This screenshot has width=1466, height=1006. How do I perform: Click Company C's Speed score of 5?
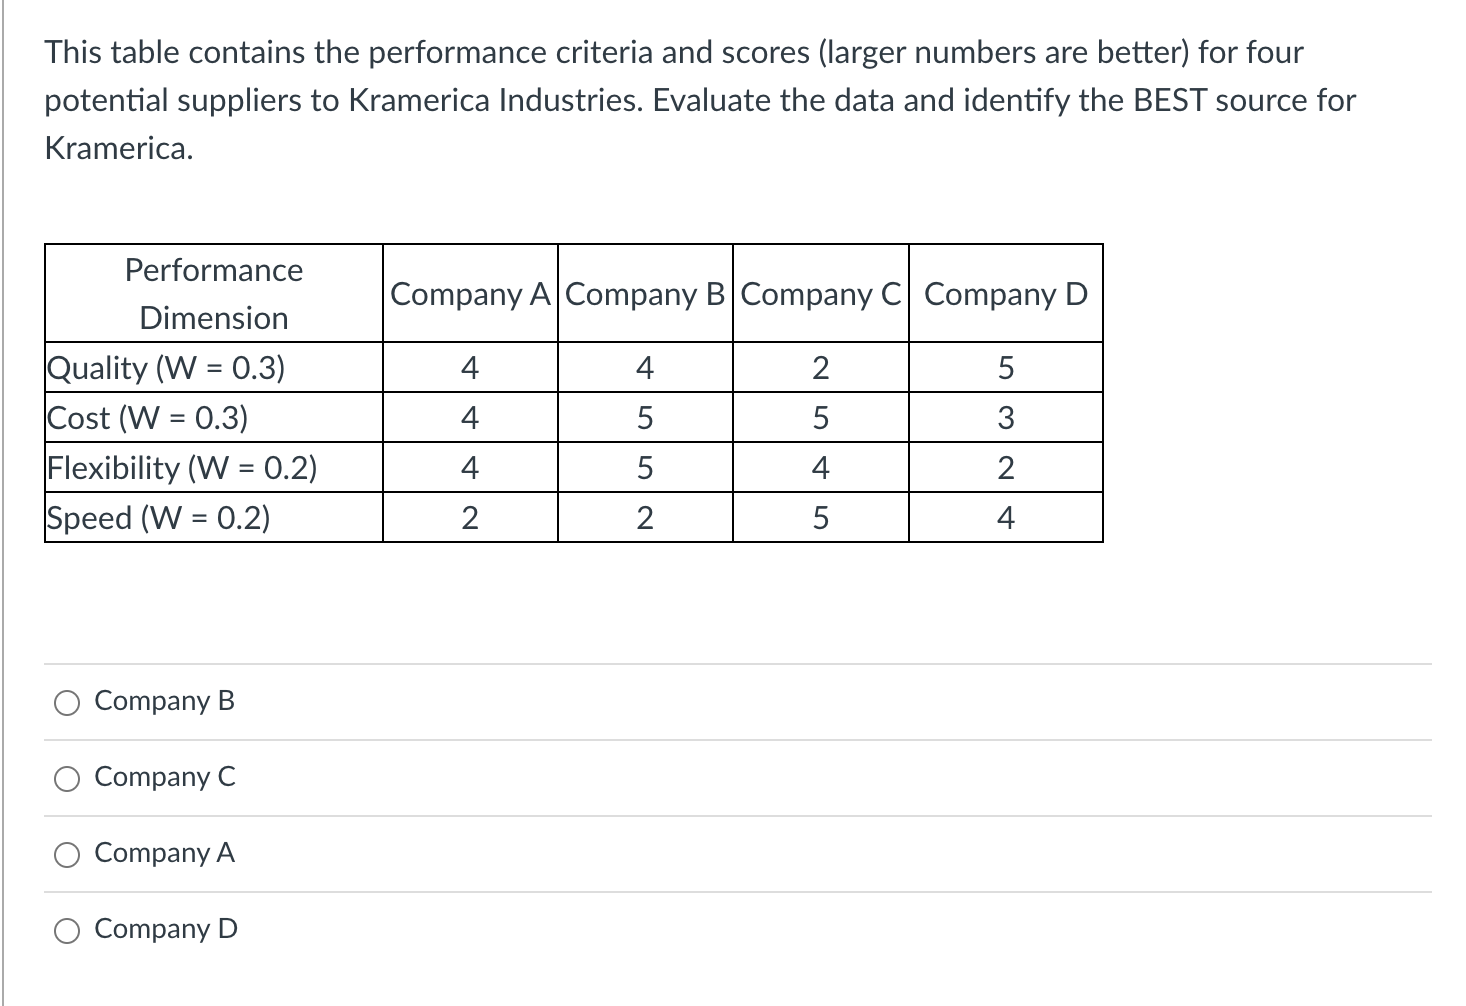pyautogui.click(x=820, y=515)
